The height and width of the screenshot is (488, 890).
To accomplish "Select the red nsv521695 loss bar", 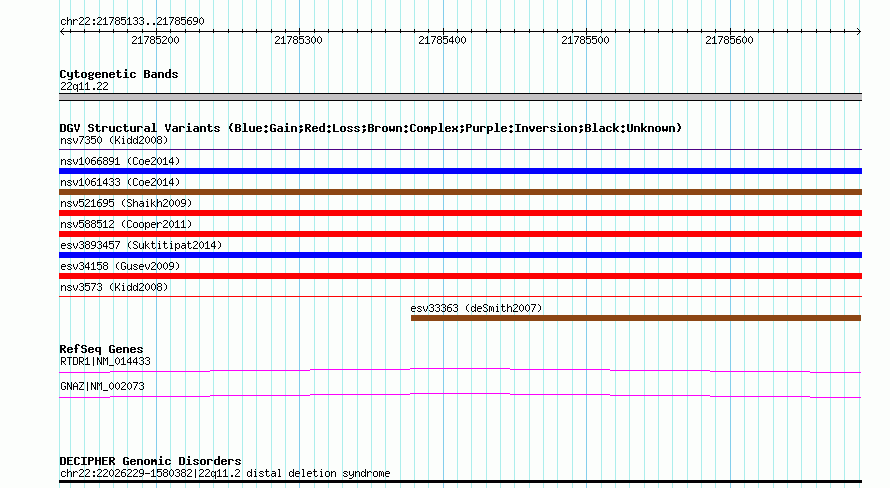I will pos(460,213).
